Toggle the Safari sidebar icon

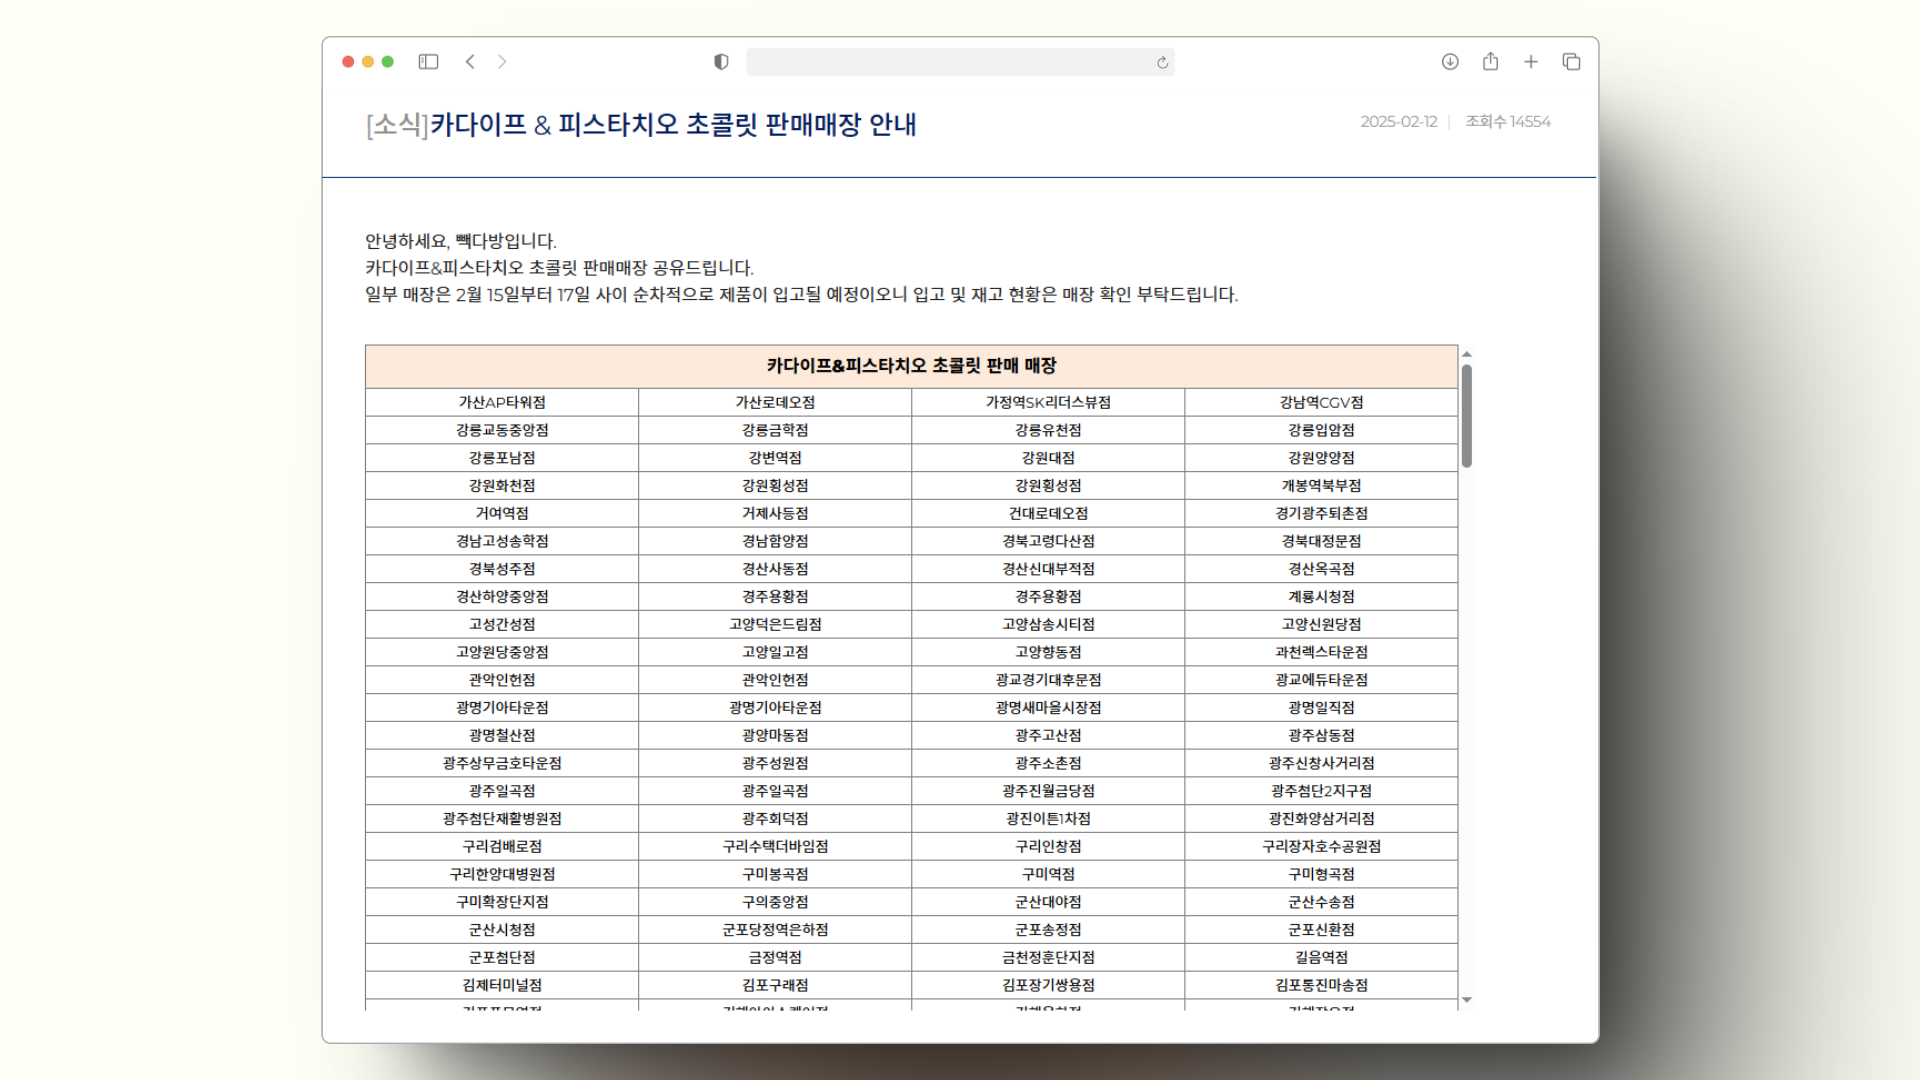point(428,62)
